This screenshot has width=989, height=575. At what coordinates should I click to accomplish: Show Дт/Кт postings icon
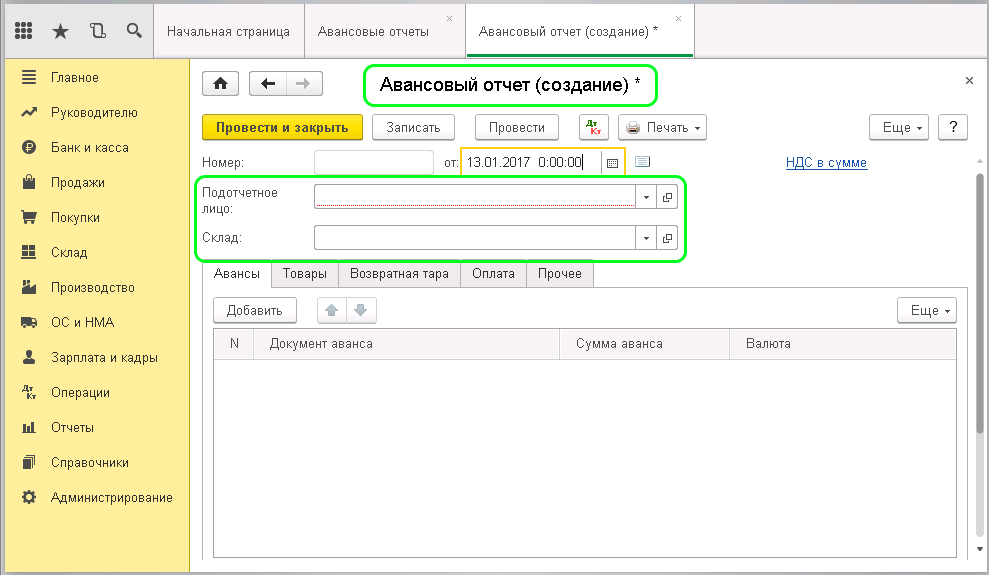(x=594, y=127)
